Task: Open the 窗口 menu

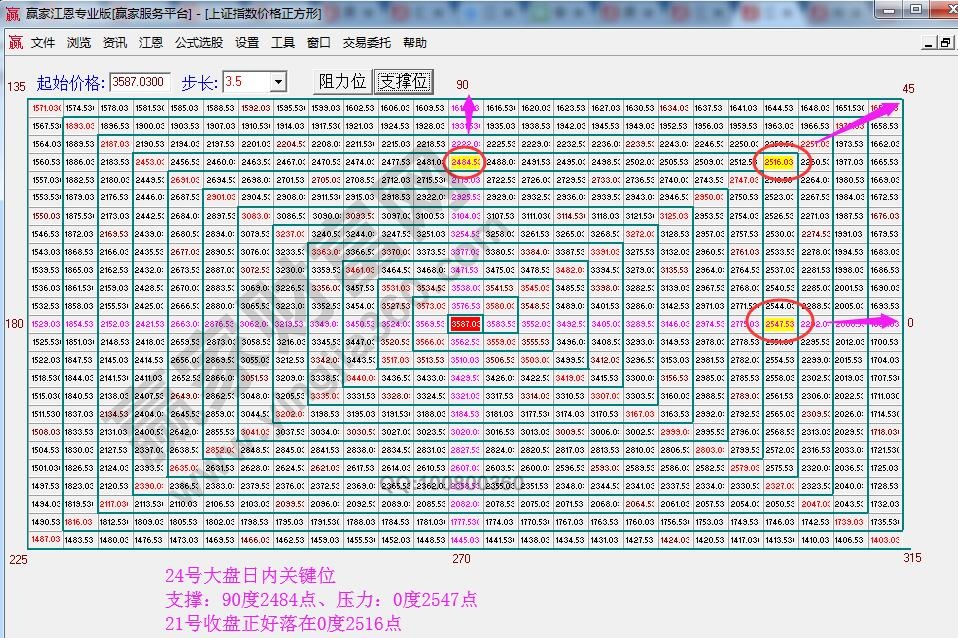Action: point(319,42)
